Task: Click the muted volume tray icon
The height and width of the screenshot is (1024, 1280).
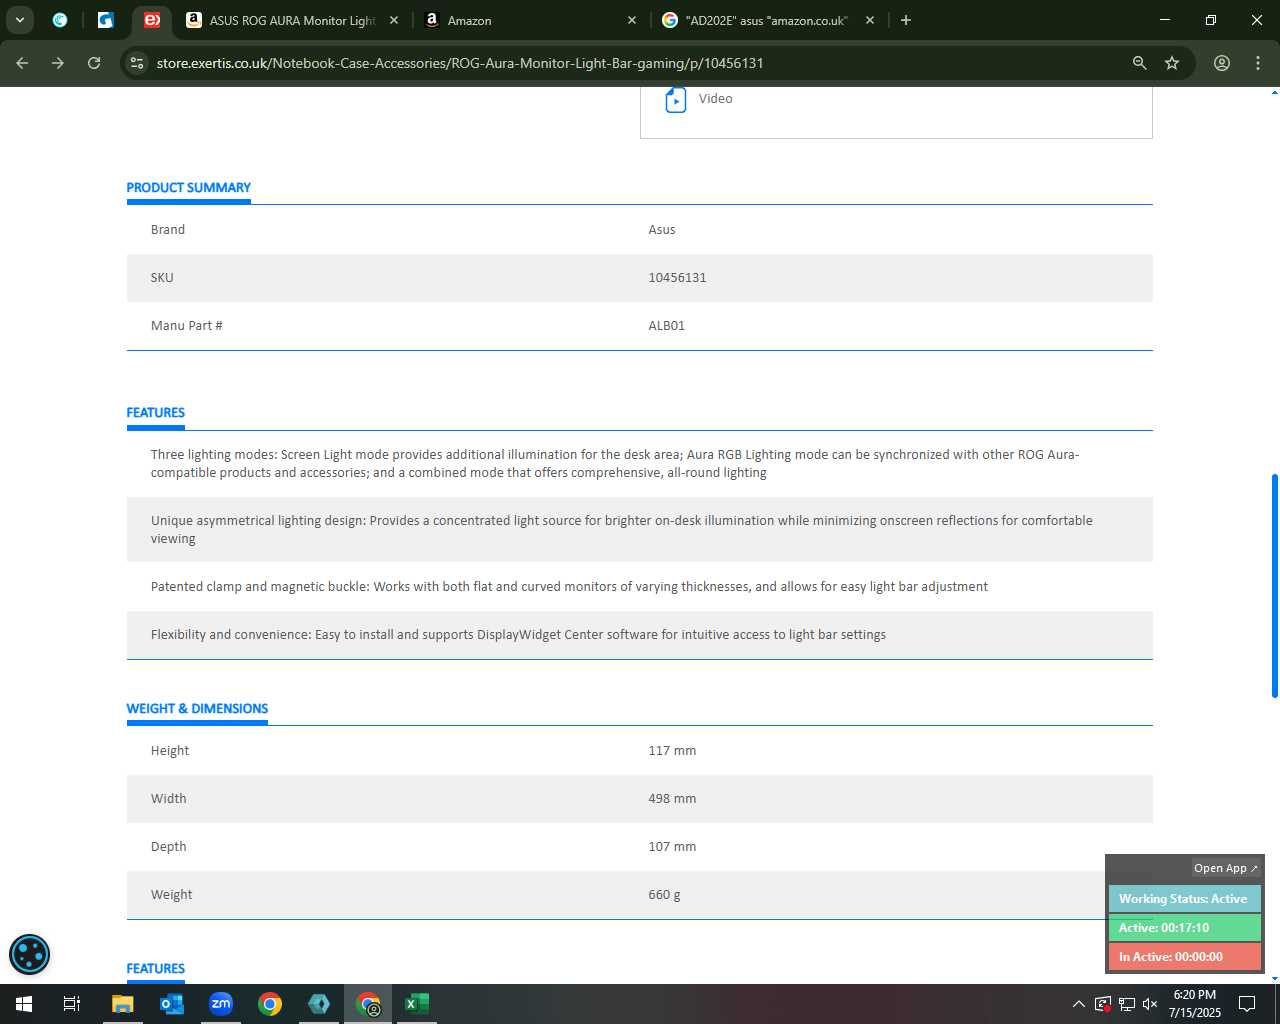Action: pyautogui.click(x=1151, y=1004)
